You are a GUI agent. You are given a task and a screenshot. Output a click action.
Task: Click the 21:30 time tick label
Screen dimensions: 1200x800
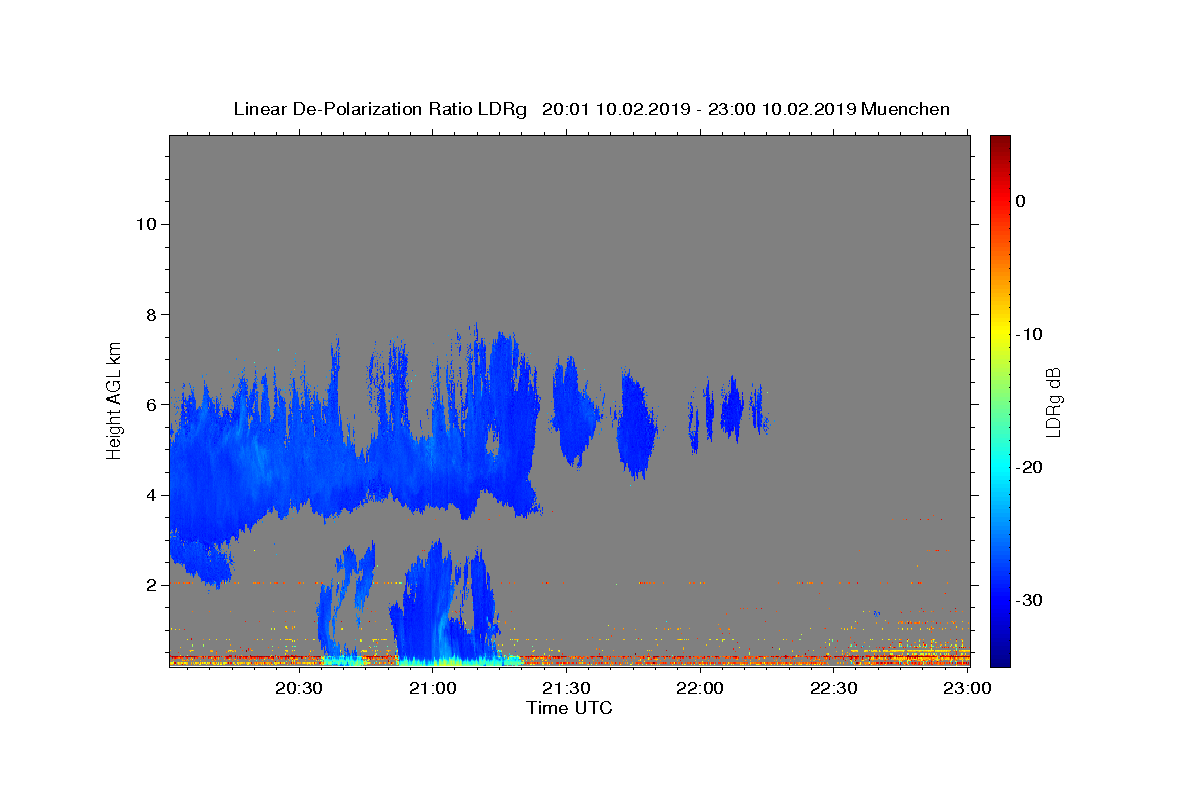click(x=567, y=688)
